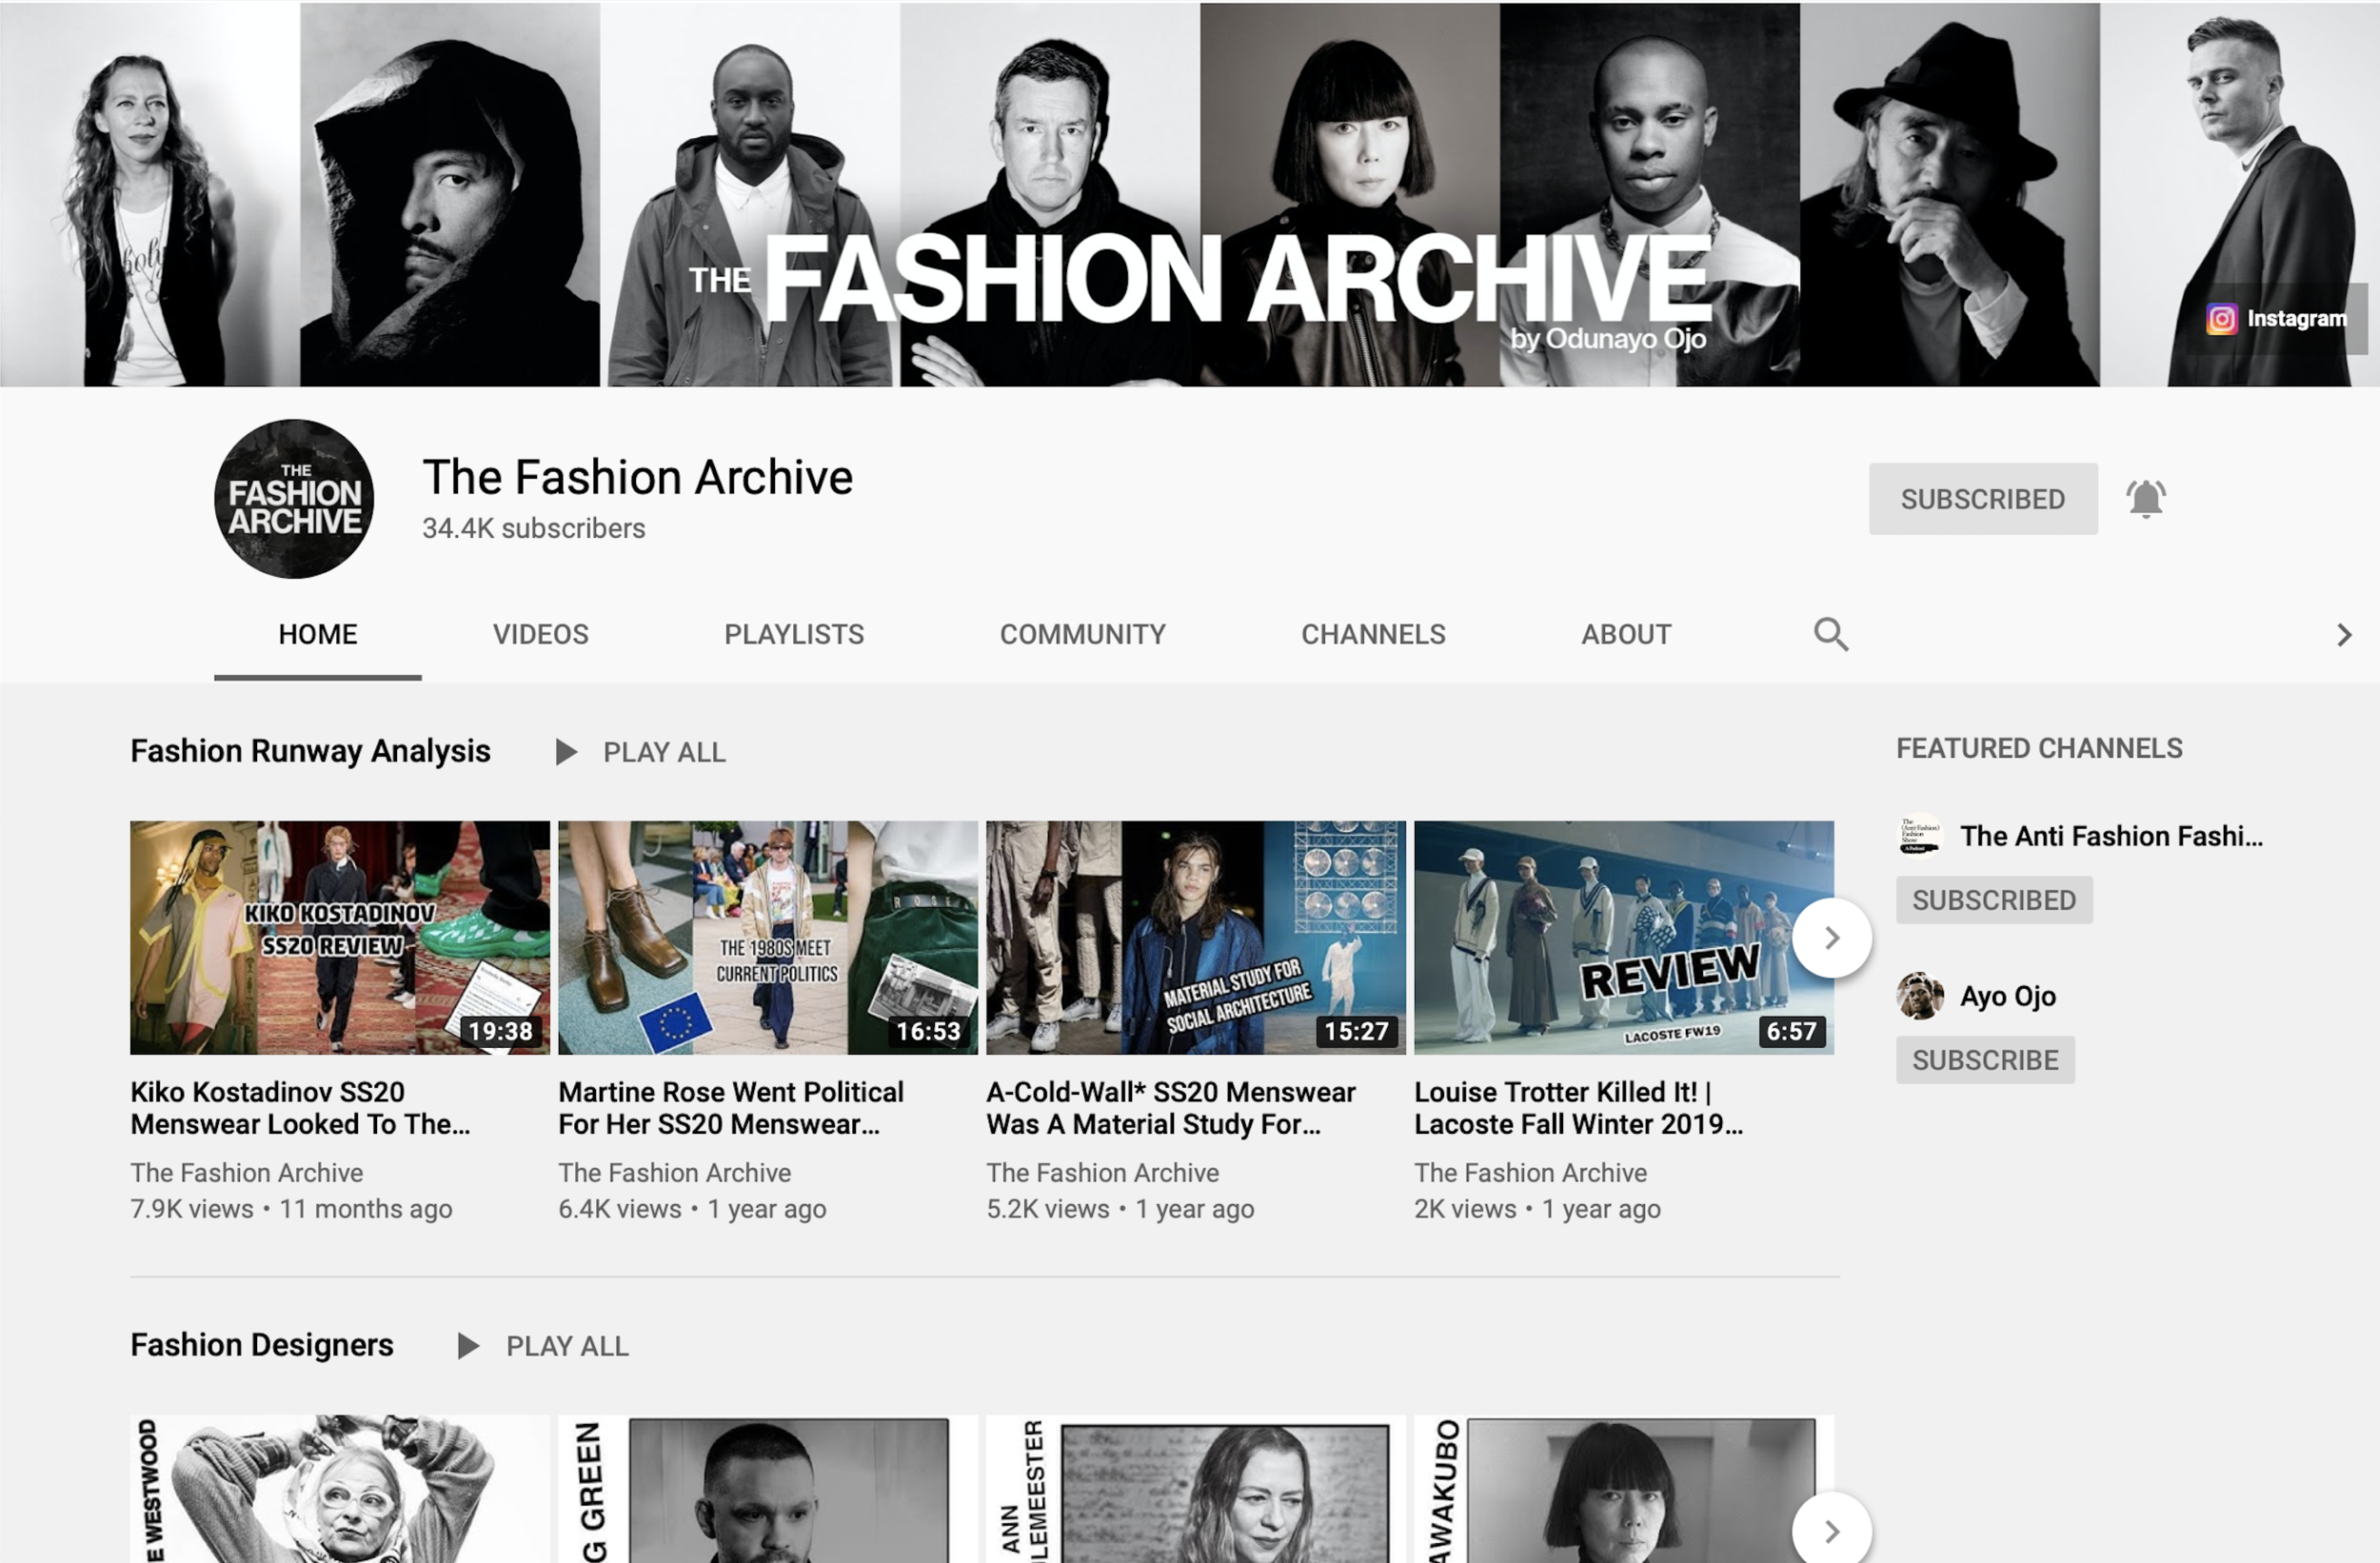Open the channel search magnifier icon
Screen dimensions: 2380x1563
pyautogui.click(x=1830, y=634)
